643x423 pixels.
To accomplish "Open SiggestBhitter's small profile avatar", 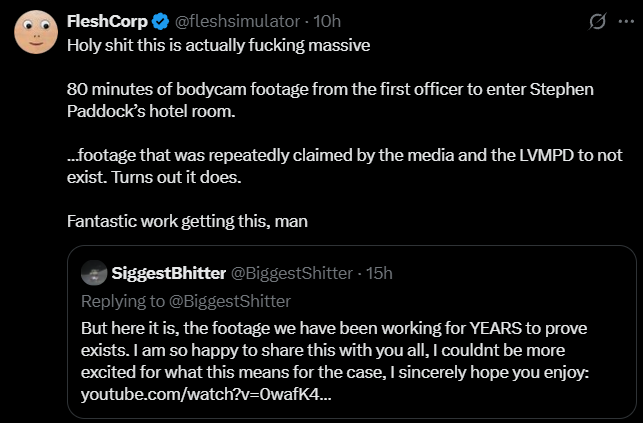I will point(94,273).
